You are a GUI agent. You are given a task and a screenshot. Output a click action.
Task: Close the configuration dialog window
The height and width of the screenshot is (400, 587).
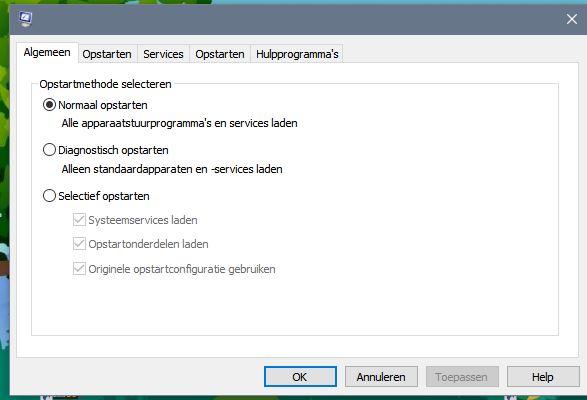pos(572,19)
